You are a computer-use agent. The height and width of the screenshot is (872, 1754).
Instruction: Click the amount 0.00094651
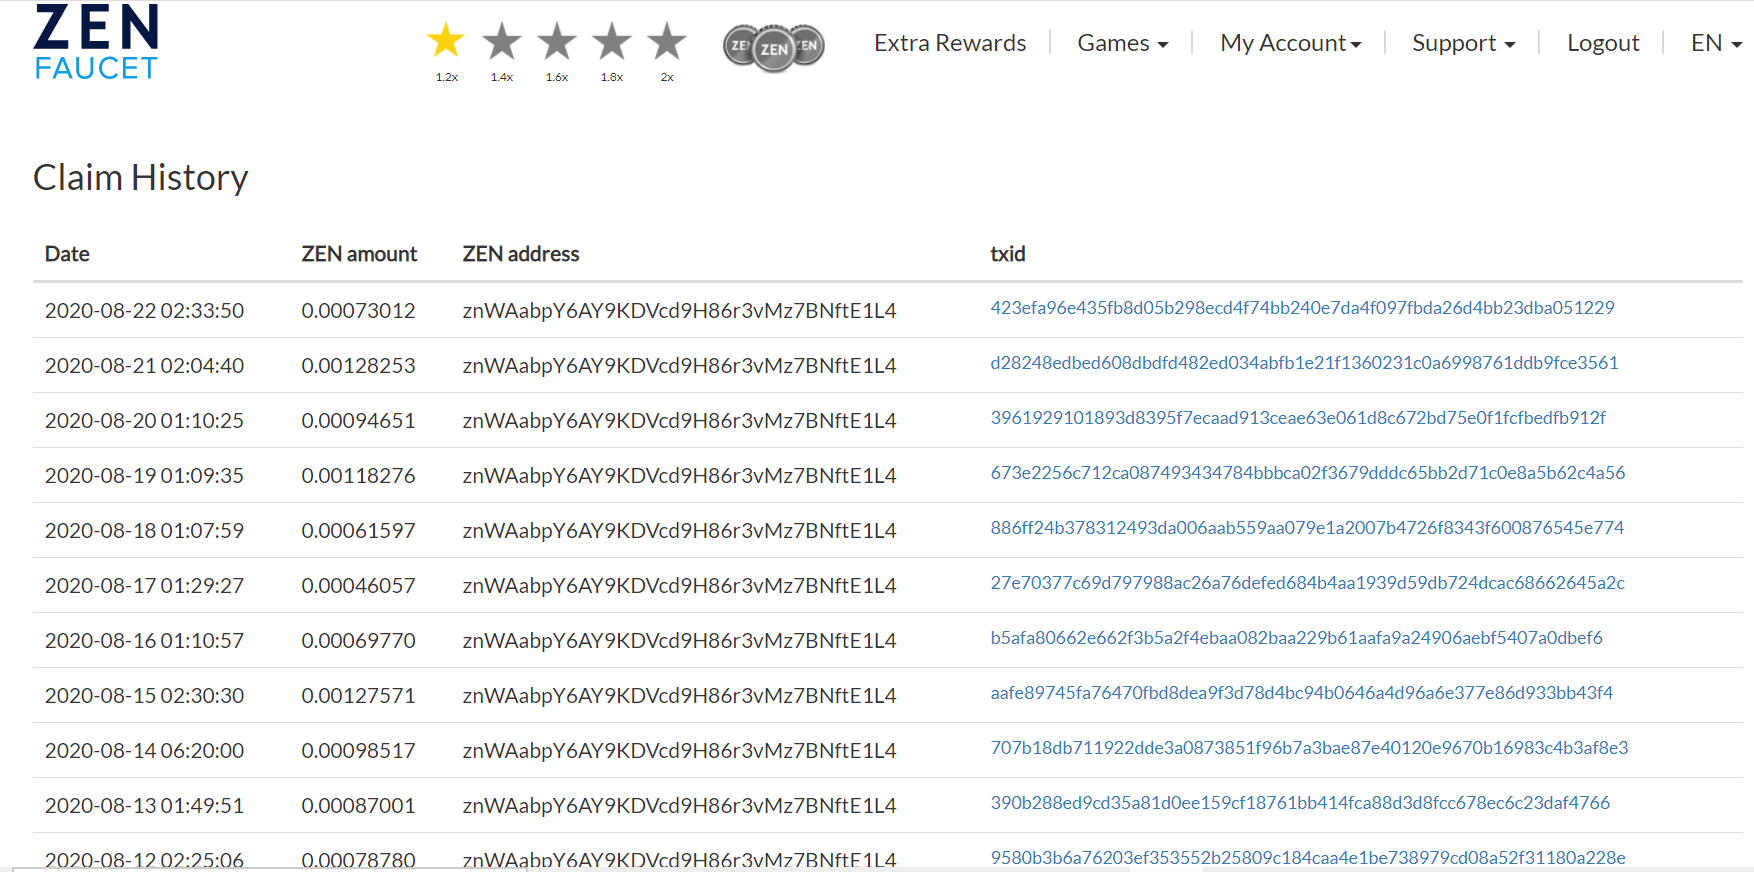click(x=358, y=421)
